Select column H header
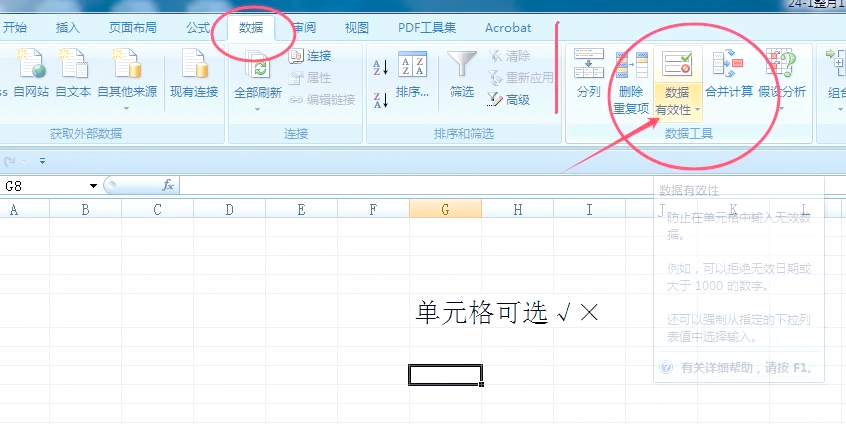This screenshot has height=424, width=846. pos(517,209)
